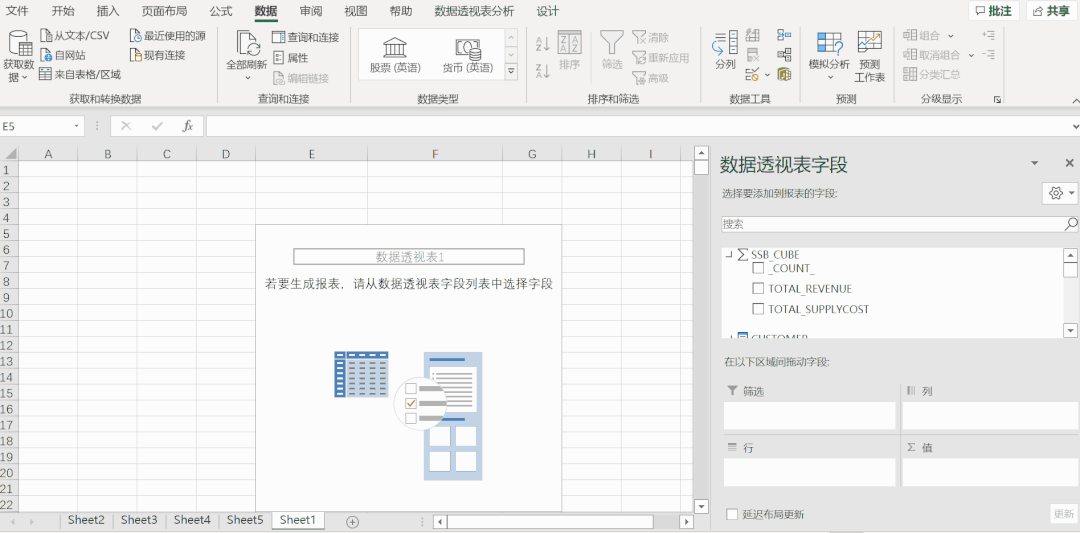Click the worksheet vertical scrollbar down arrow

click(x=701, y=505)
